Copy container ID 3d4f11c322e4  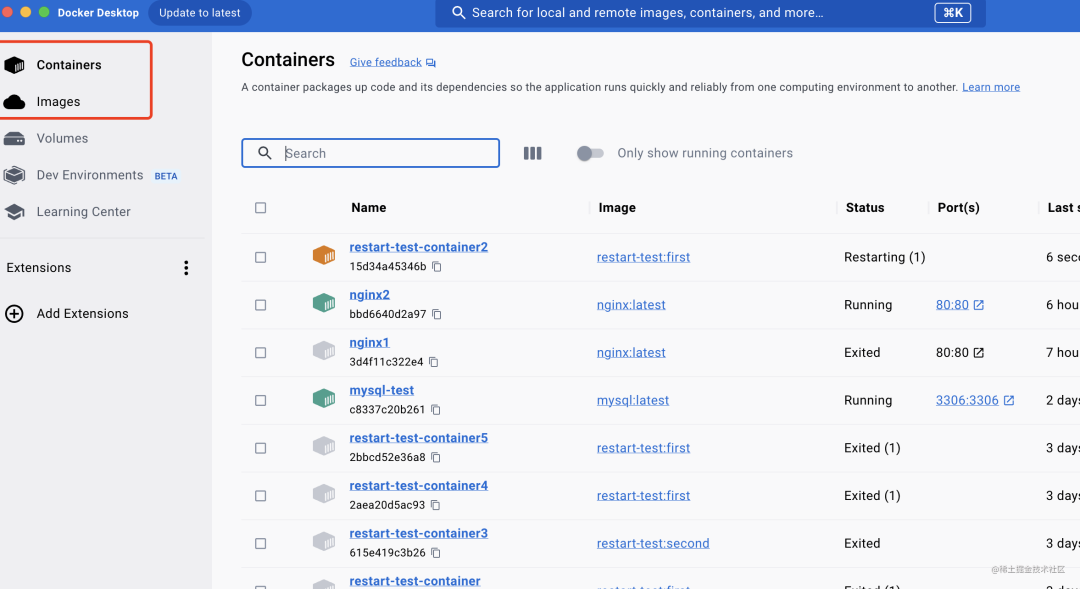point(433,362)
